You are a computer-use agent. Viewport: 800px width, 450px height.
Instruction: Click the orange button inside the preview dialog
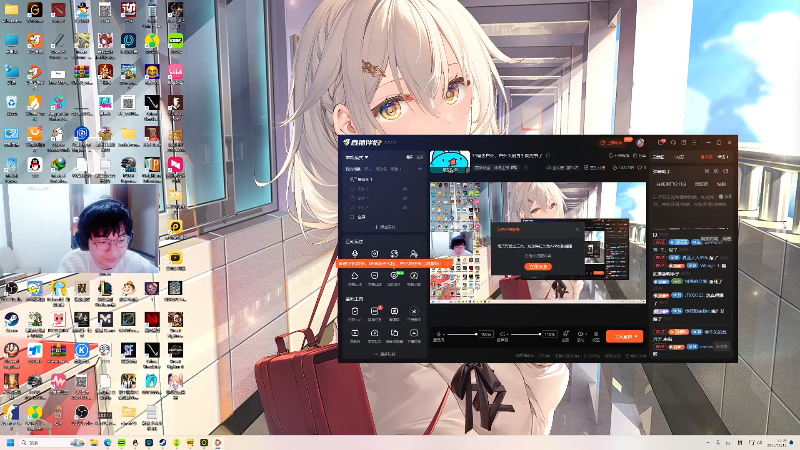pyautogui.click(x=538, y=267)
